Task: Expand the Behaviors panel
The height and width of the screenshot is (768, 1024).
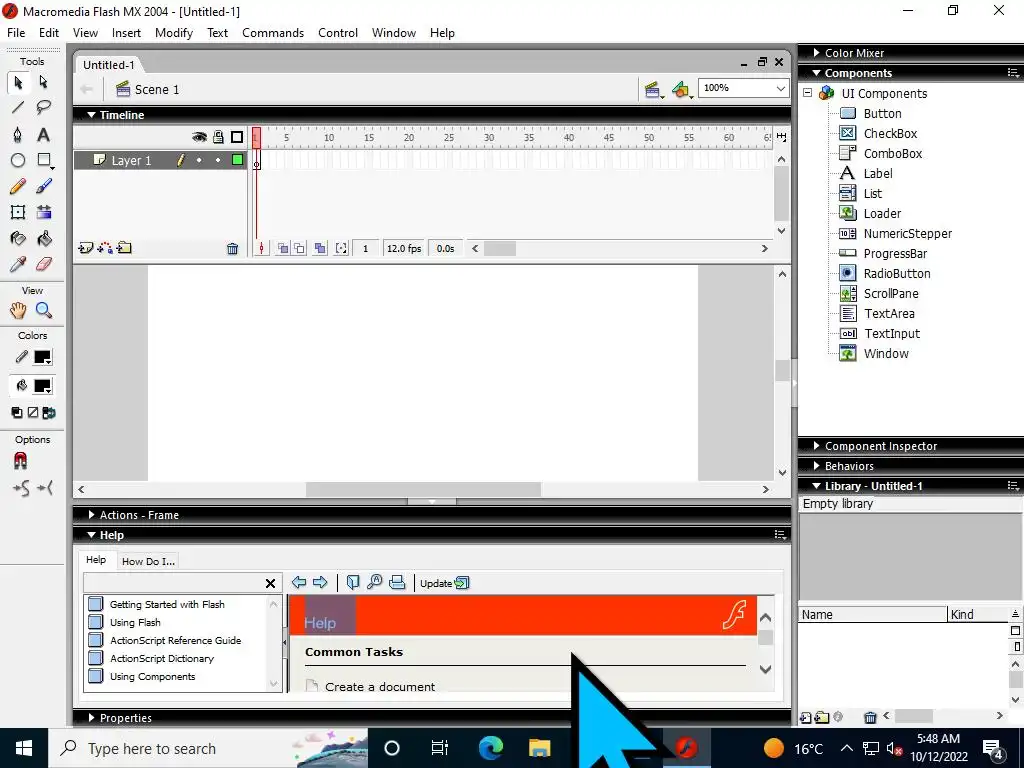Action: [x=816, y=466]
